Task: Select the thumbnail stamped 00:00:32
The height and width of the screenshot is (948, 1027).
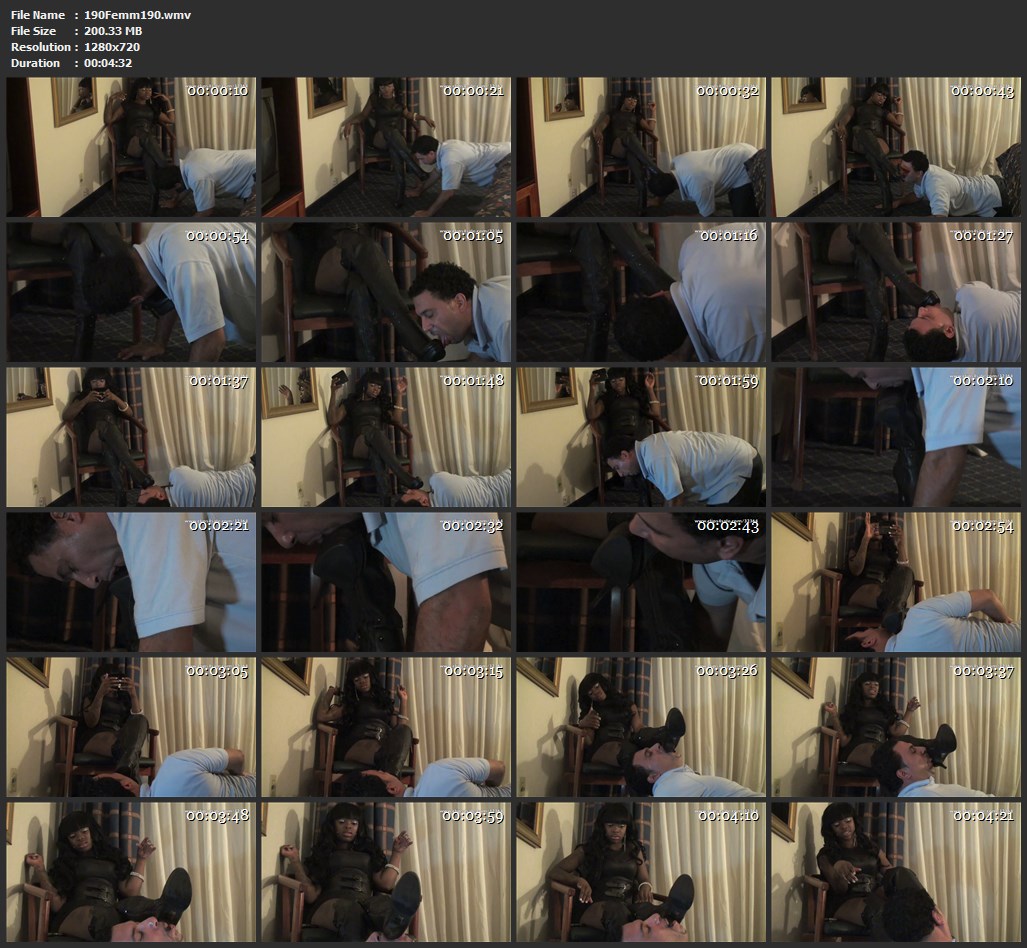Action: click(641, 147)
